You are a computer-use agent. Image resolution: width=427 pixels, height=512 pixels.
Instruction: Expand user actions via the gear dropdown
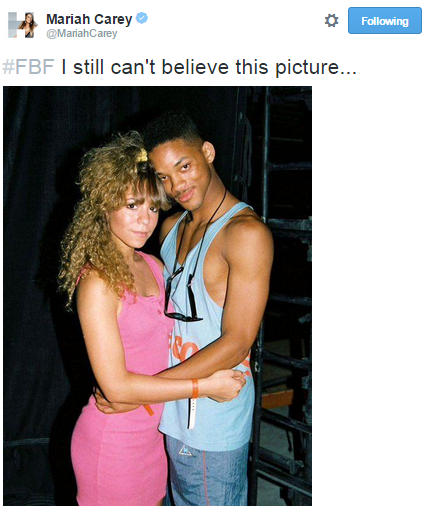[x=331, y=21]
